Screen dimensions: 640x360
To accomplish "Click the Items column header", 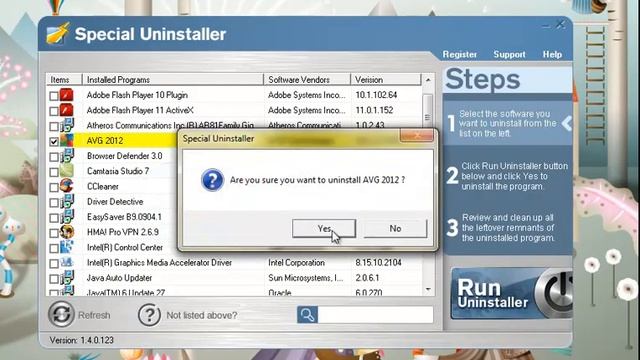I will coord(64,80).
